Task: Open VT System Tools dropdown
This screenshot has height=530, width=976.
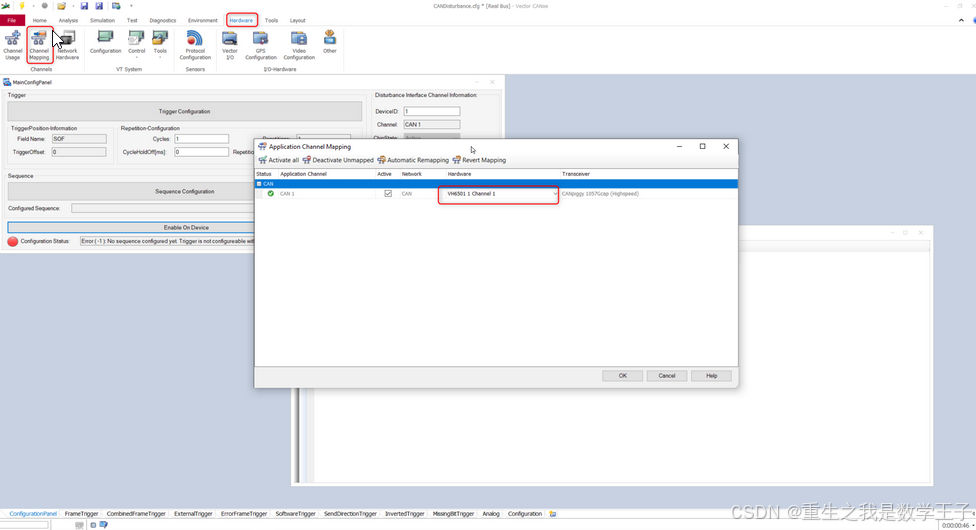Action: click(160, 45)
